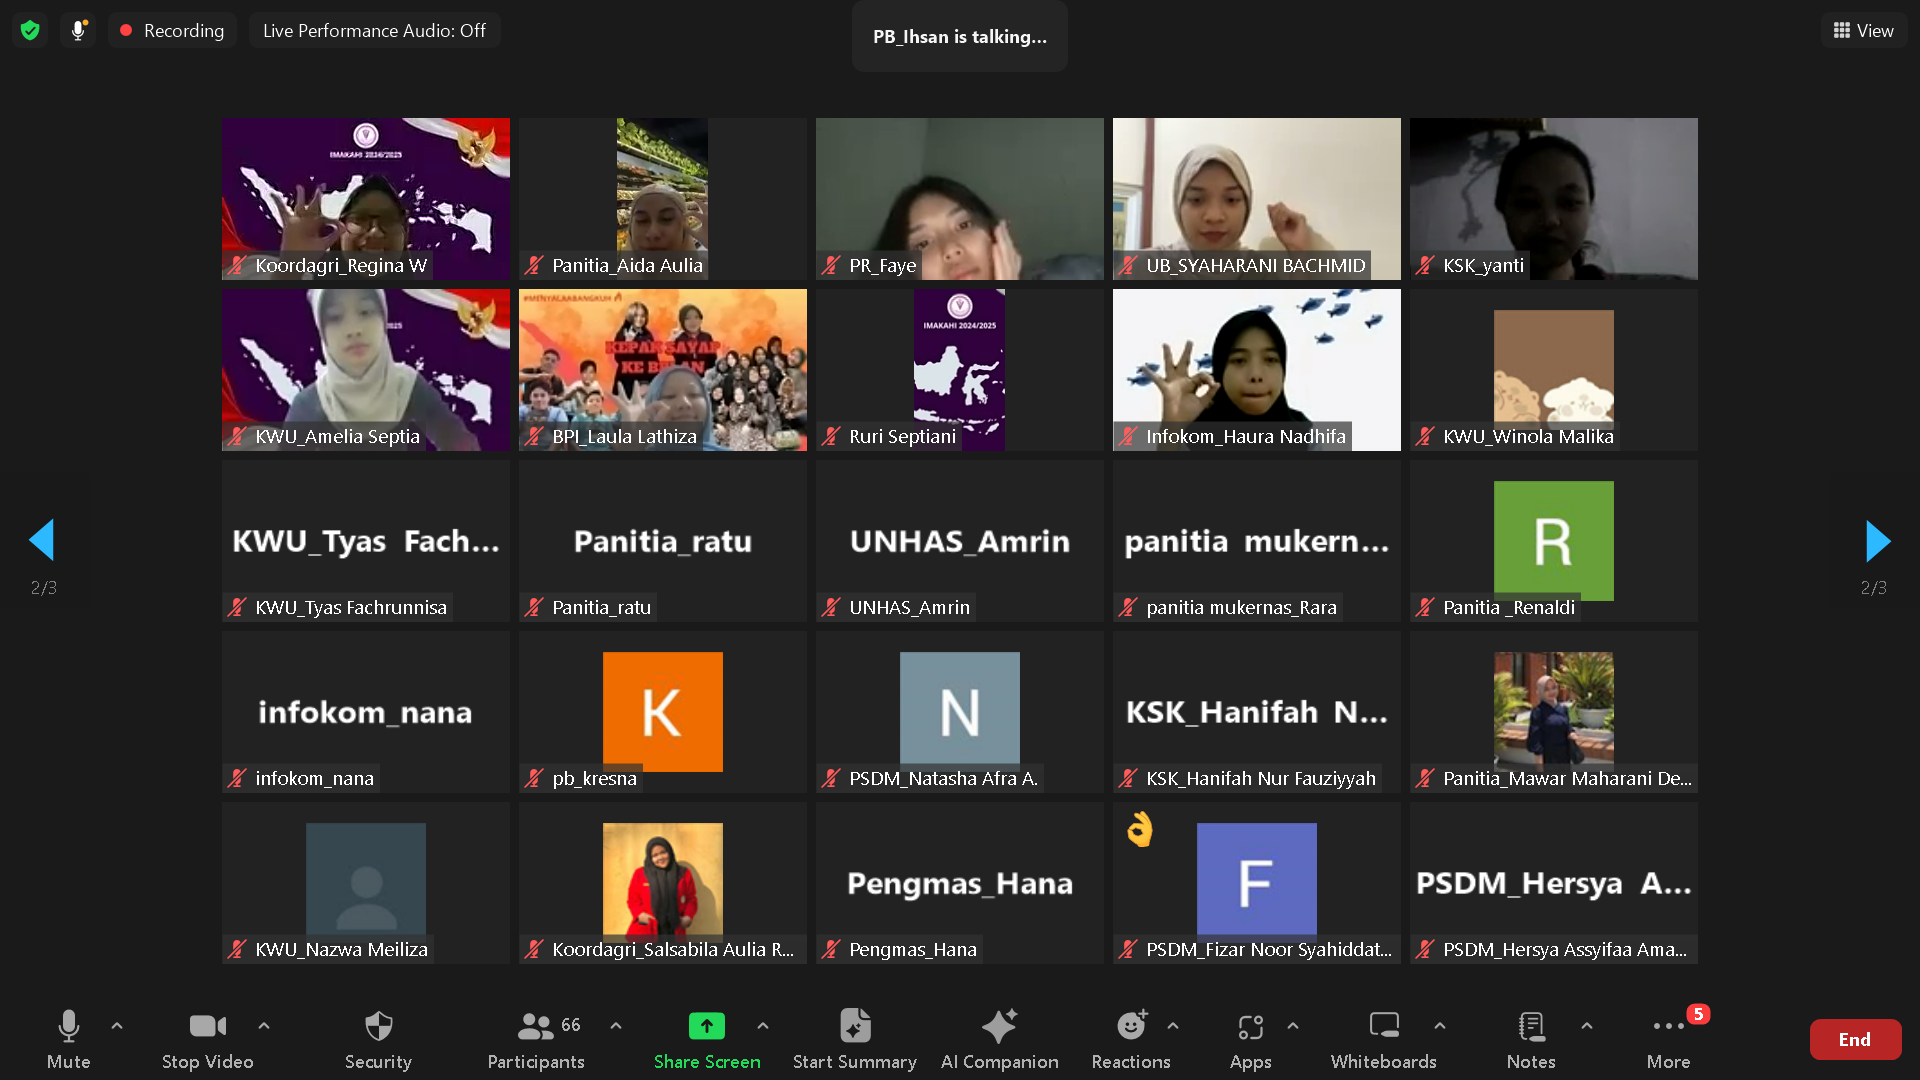1920x1080 pixels.
Task: Mute the microphone
Action: coord(68,1027)
